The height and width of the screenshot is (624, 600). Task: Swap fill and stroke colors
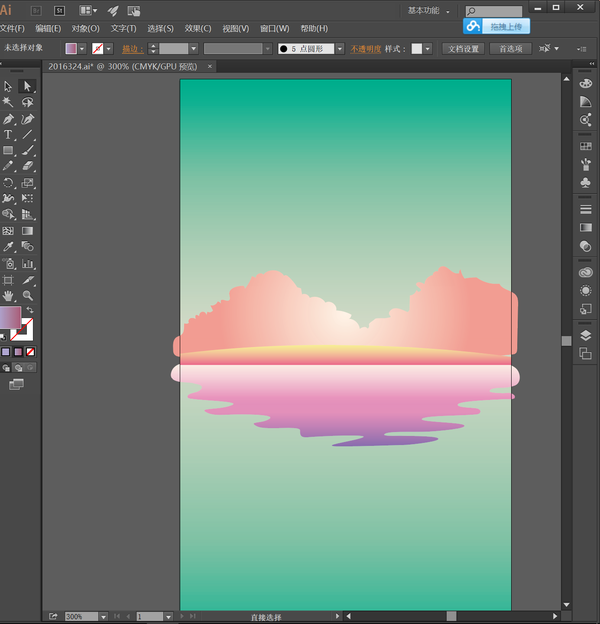[x=30, y=310]
